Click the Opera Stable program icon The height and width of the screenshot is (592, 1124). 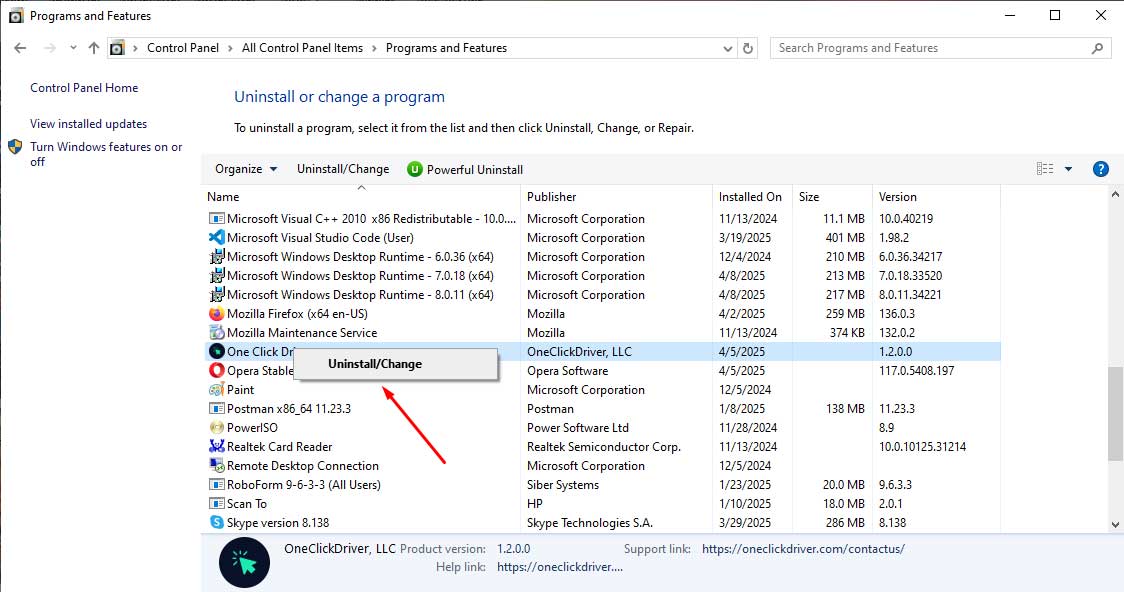coord(216,371)
